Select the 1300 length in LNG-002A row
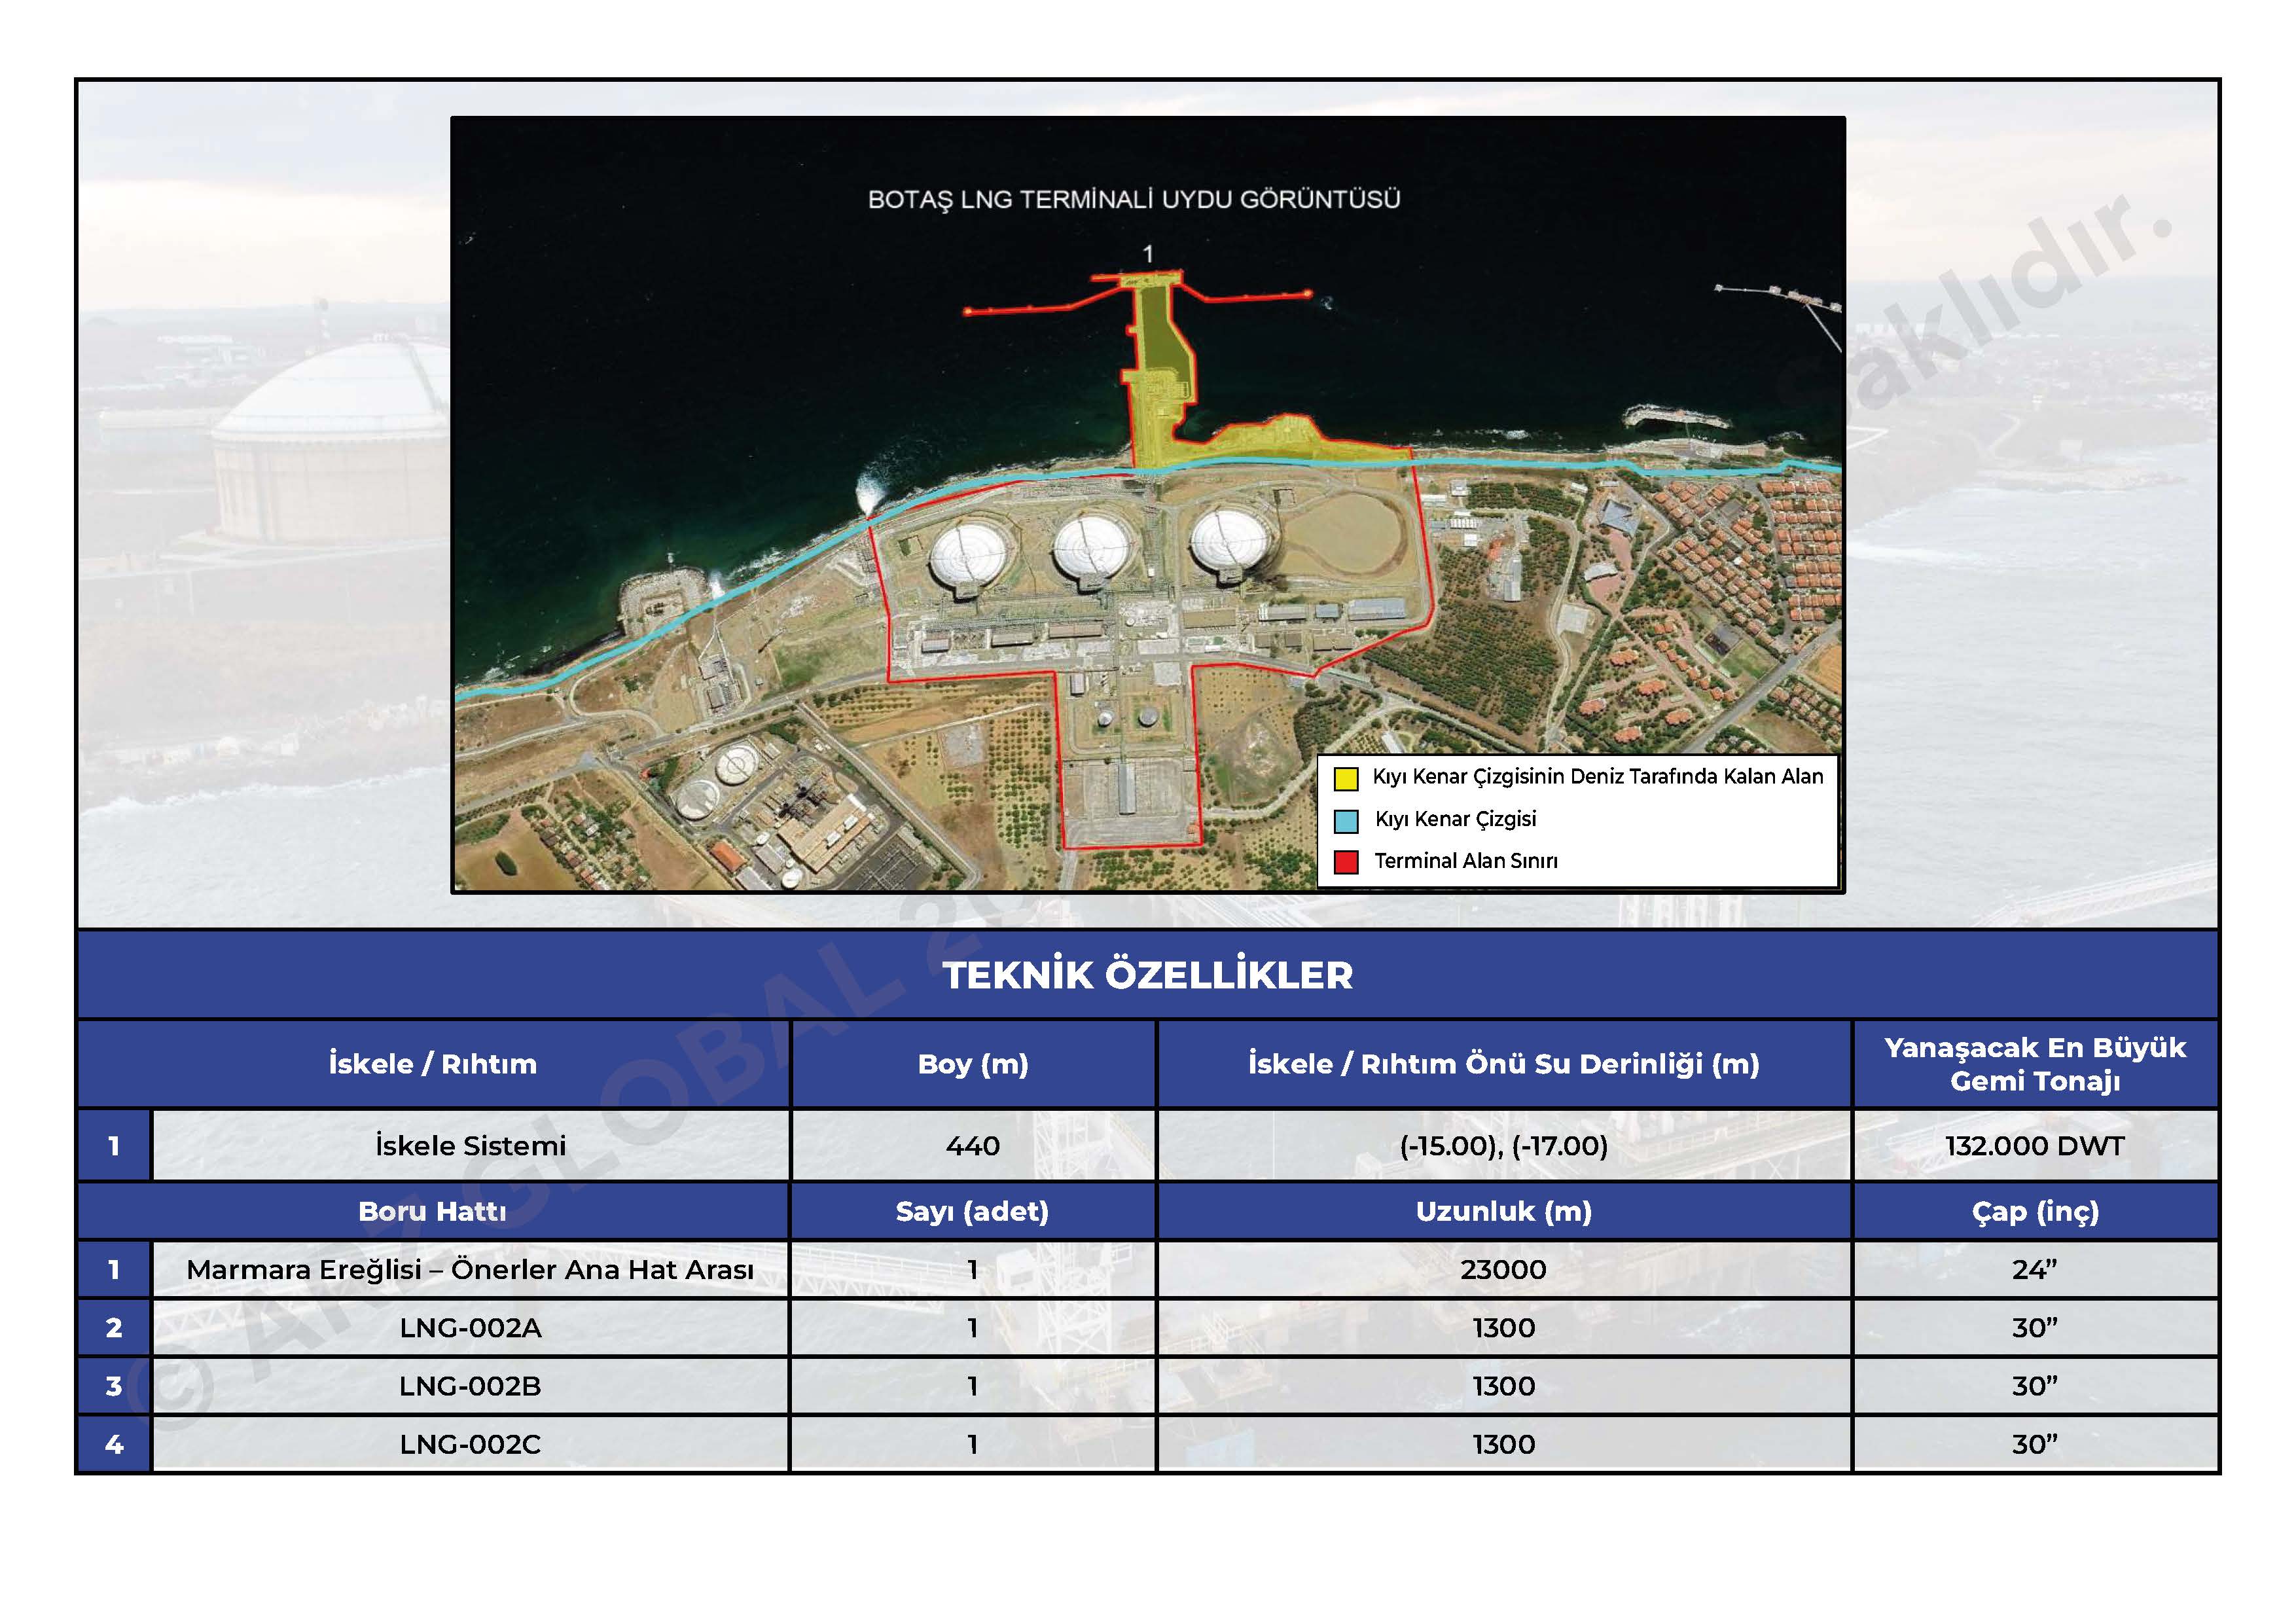2296x1624 pixels. [1503, 1328]
